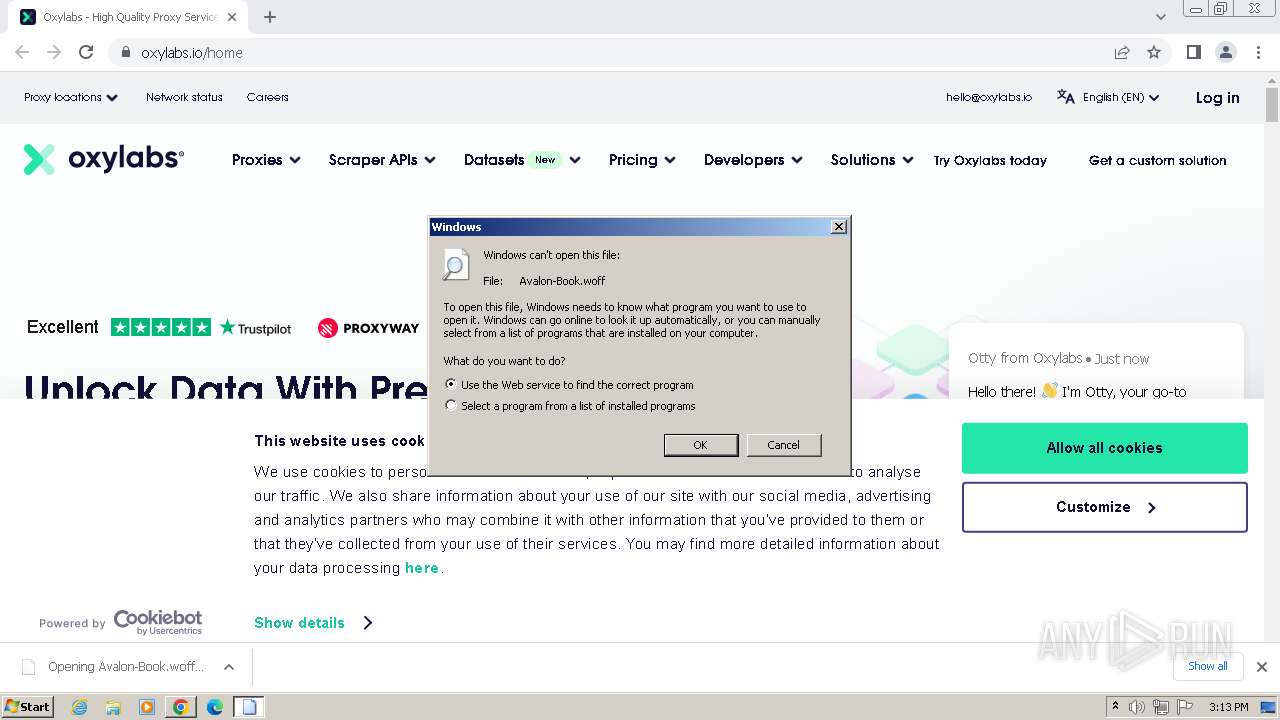
Task: Open Network status link
Action: tap(184, 97)
